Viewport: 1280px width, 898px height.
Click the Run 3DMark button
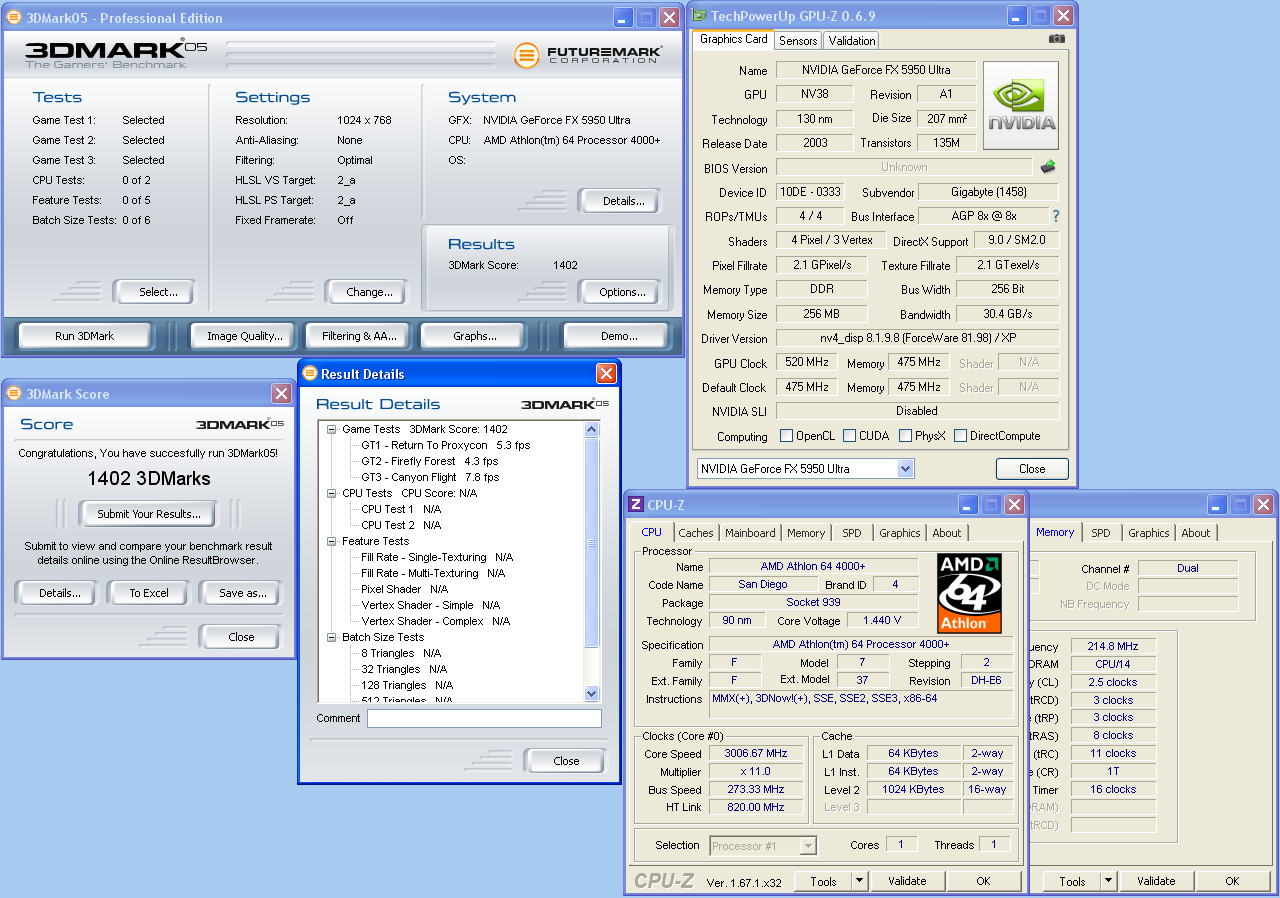[85, 336]
